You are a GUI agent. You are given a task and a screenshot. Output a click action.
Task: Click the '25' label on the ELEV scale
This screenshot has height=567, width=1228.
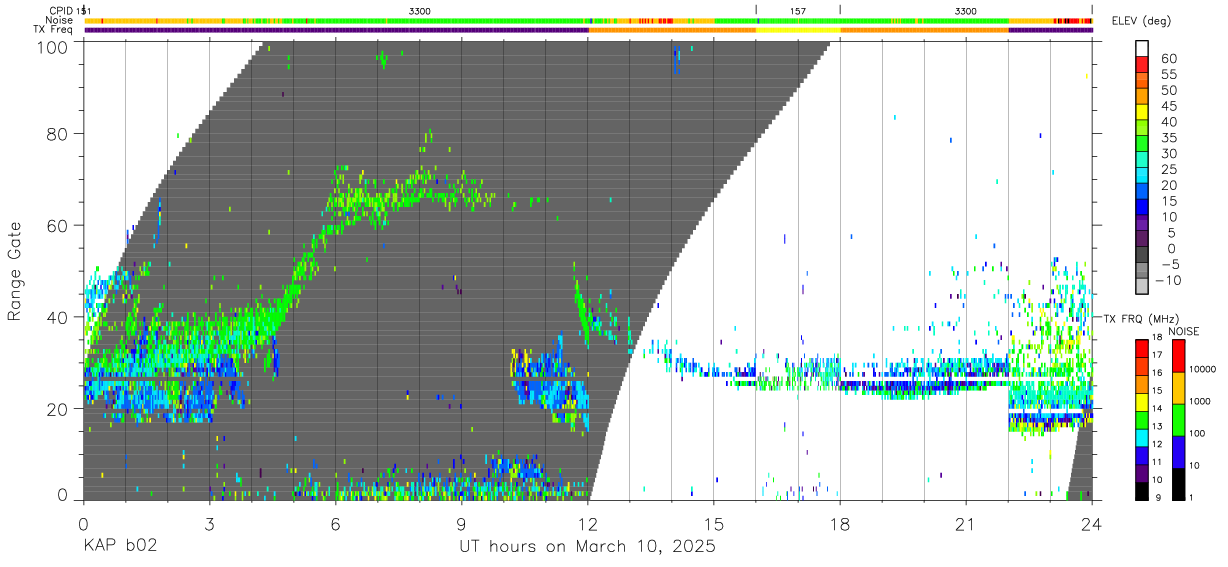[1167, 169]
